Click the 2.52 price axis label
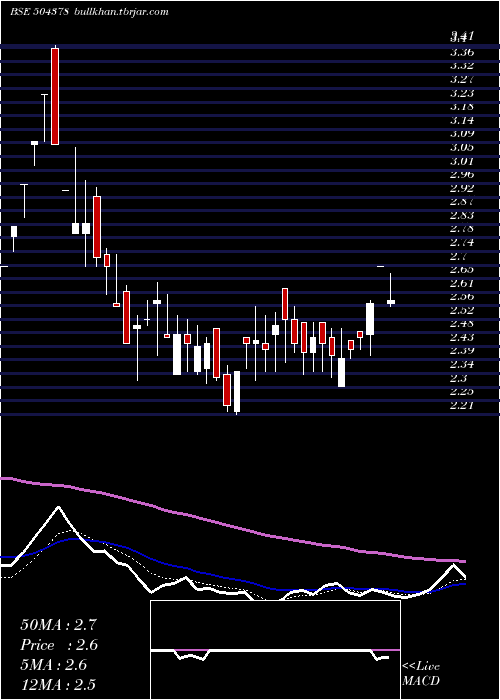 click(462, 310)
